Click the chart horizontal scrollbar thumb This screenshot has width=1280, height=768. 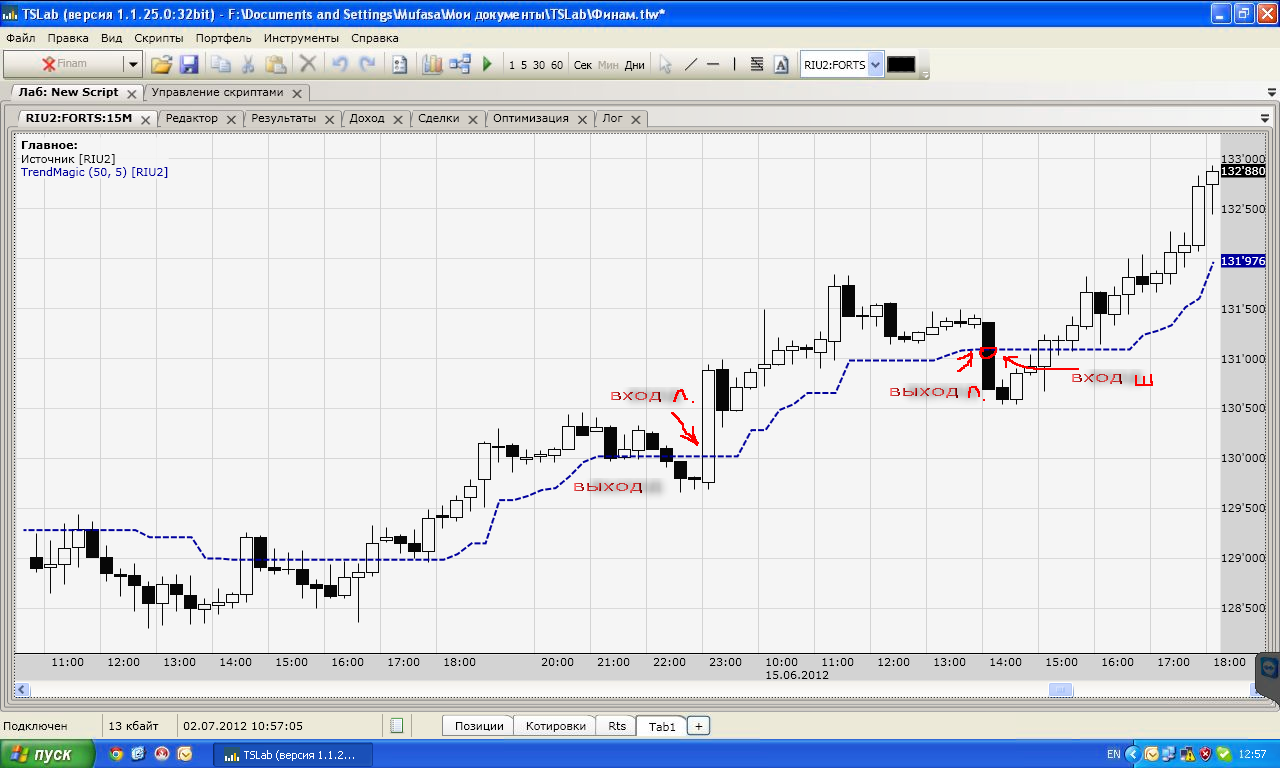click(1060, 690)
